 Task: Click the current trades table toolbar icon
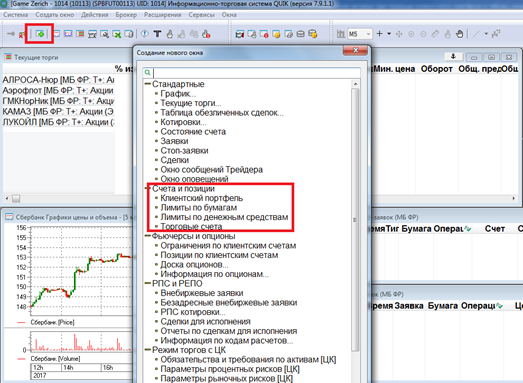[x=80, y=34]
